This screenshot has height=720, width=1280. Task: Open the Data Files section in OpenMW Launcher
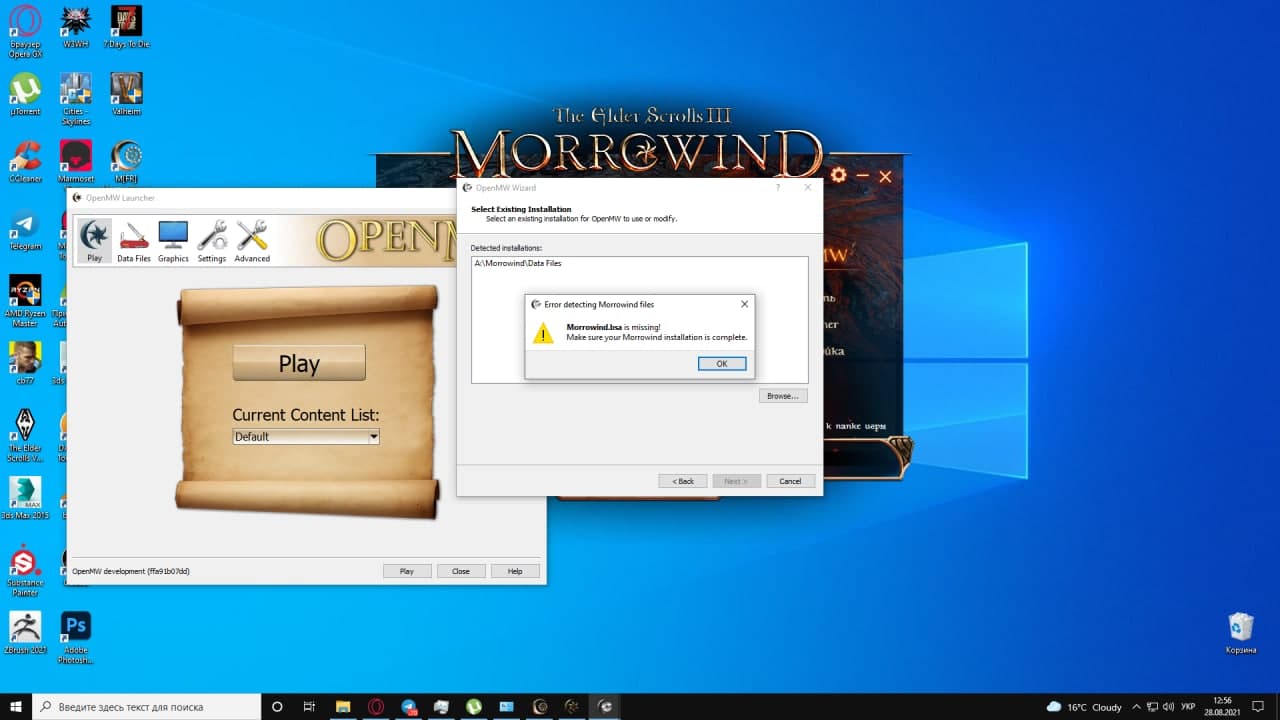[x=134, y=241]
